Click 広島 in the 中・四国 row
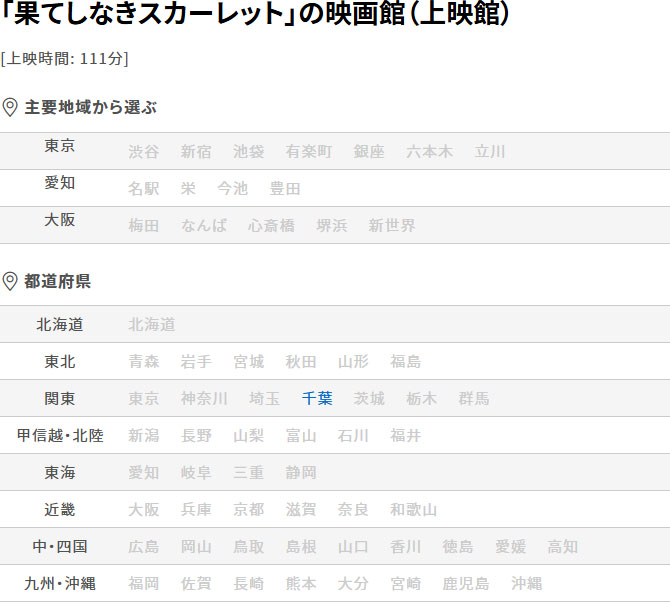 coord(144,547)
